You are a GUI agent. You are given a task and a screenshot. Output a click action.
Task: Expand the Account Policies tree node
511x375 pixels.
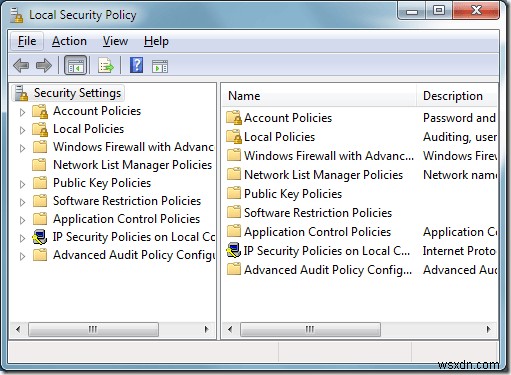tap(22, 112)
